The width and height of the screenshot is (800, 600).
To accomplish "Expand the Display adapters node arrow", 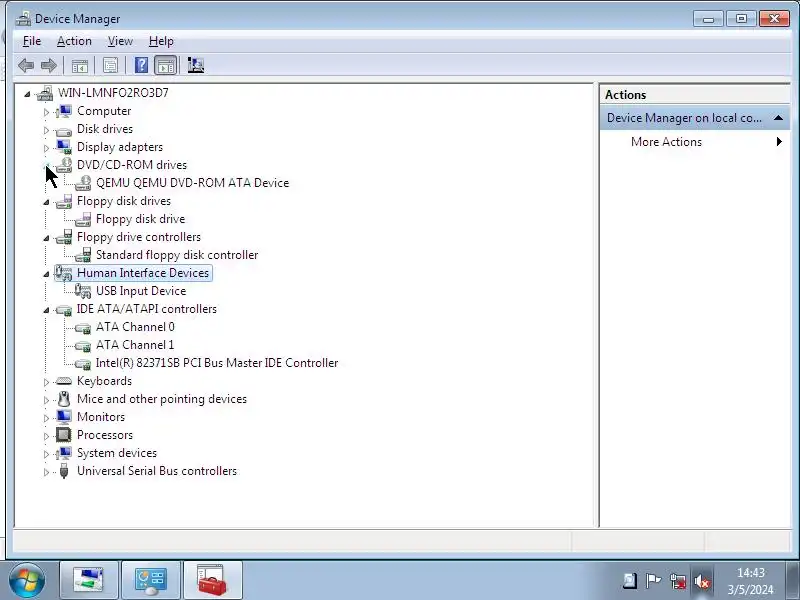I will pyautogui.click(x=46, y=148).
